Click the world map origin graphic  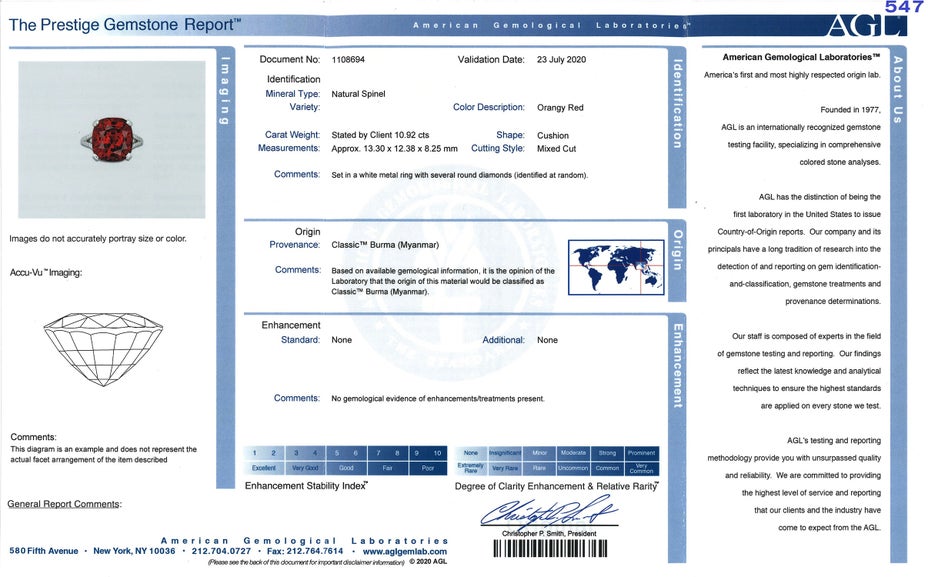(615, 268)
